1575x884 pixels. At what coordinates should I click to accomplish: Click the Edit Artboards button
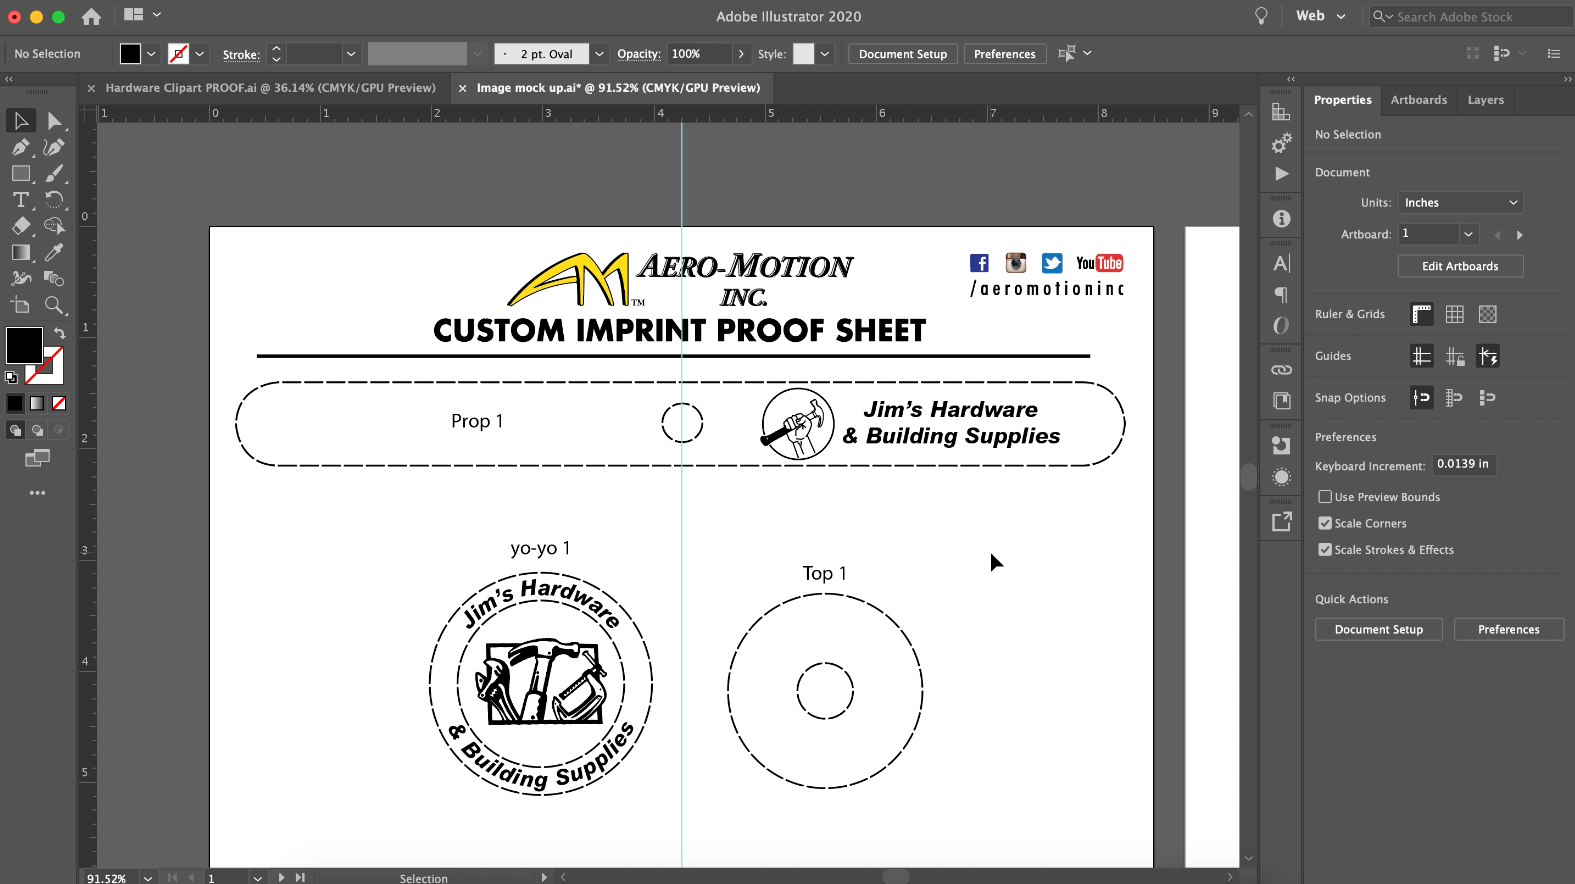tap(1460, 266)
